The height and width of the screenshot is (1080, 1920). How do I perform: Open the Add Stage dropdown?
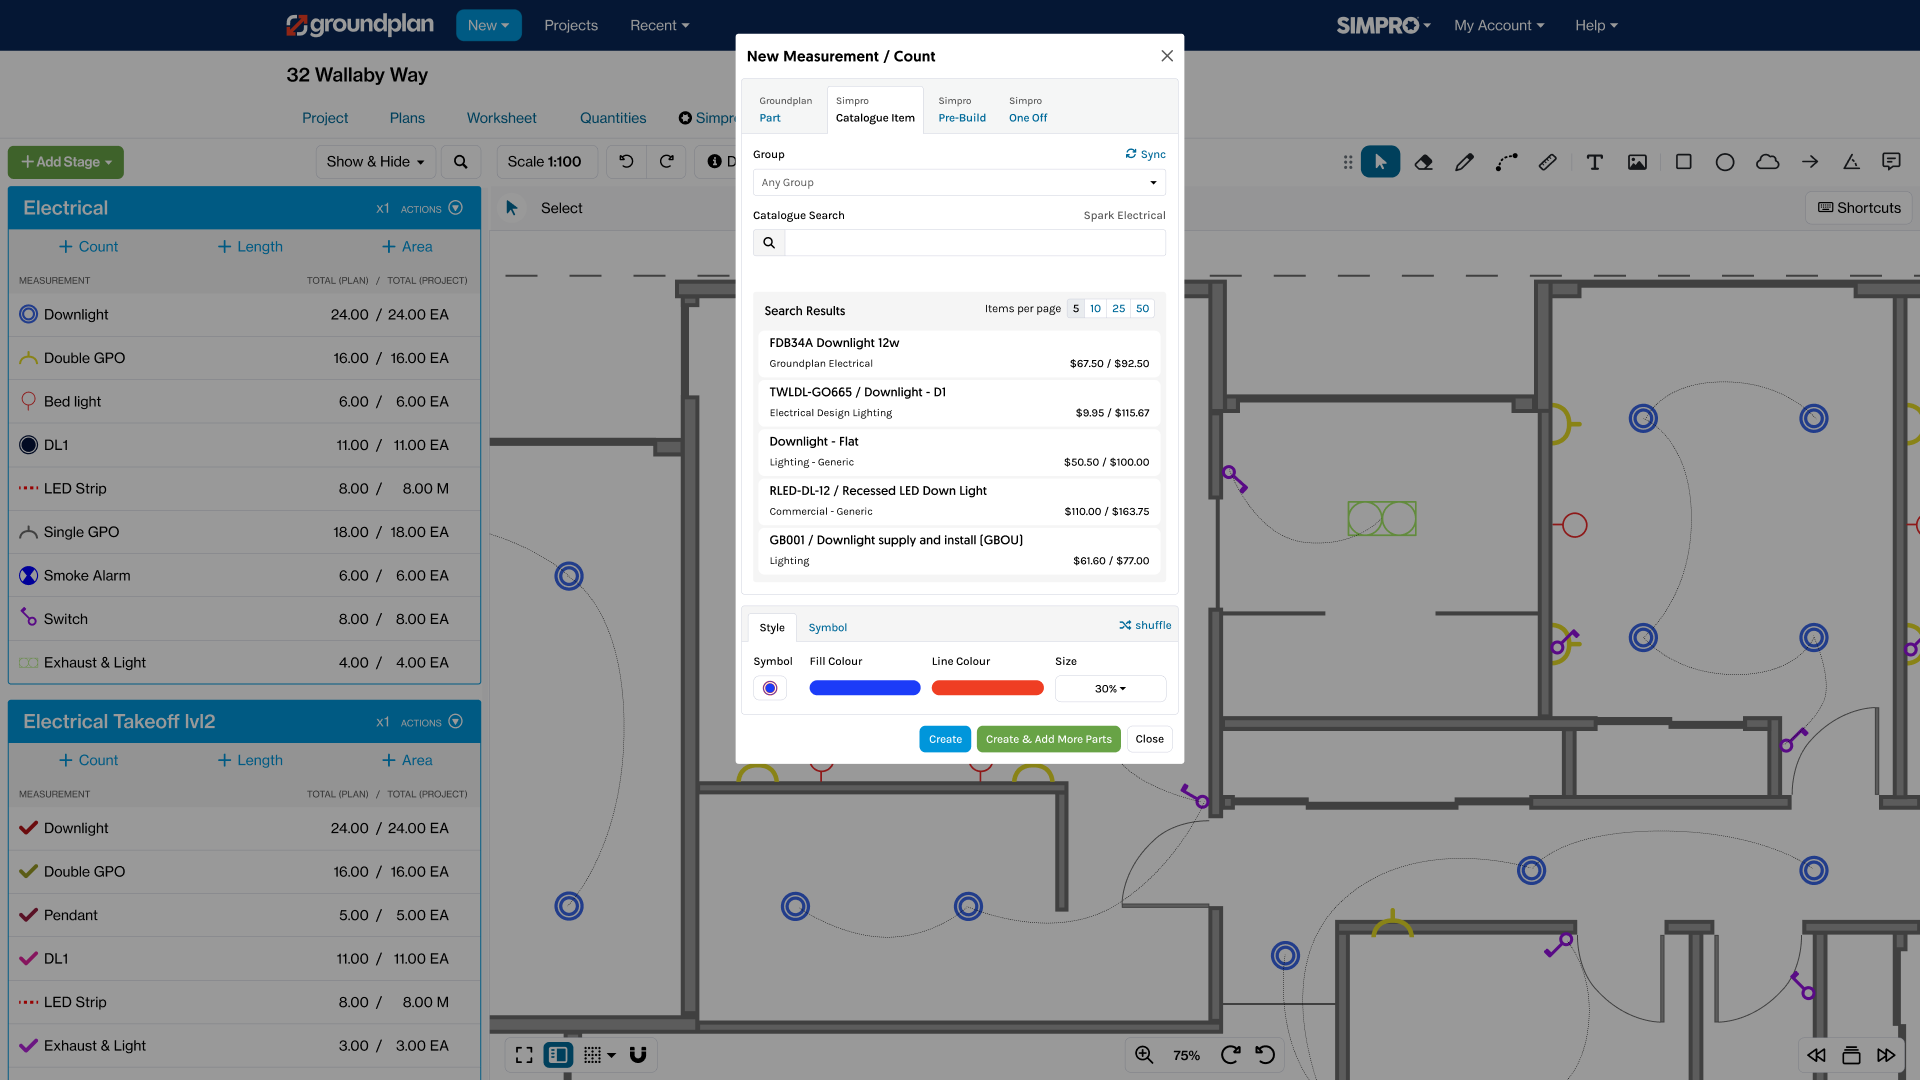coord(66,162)
